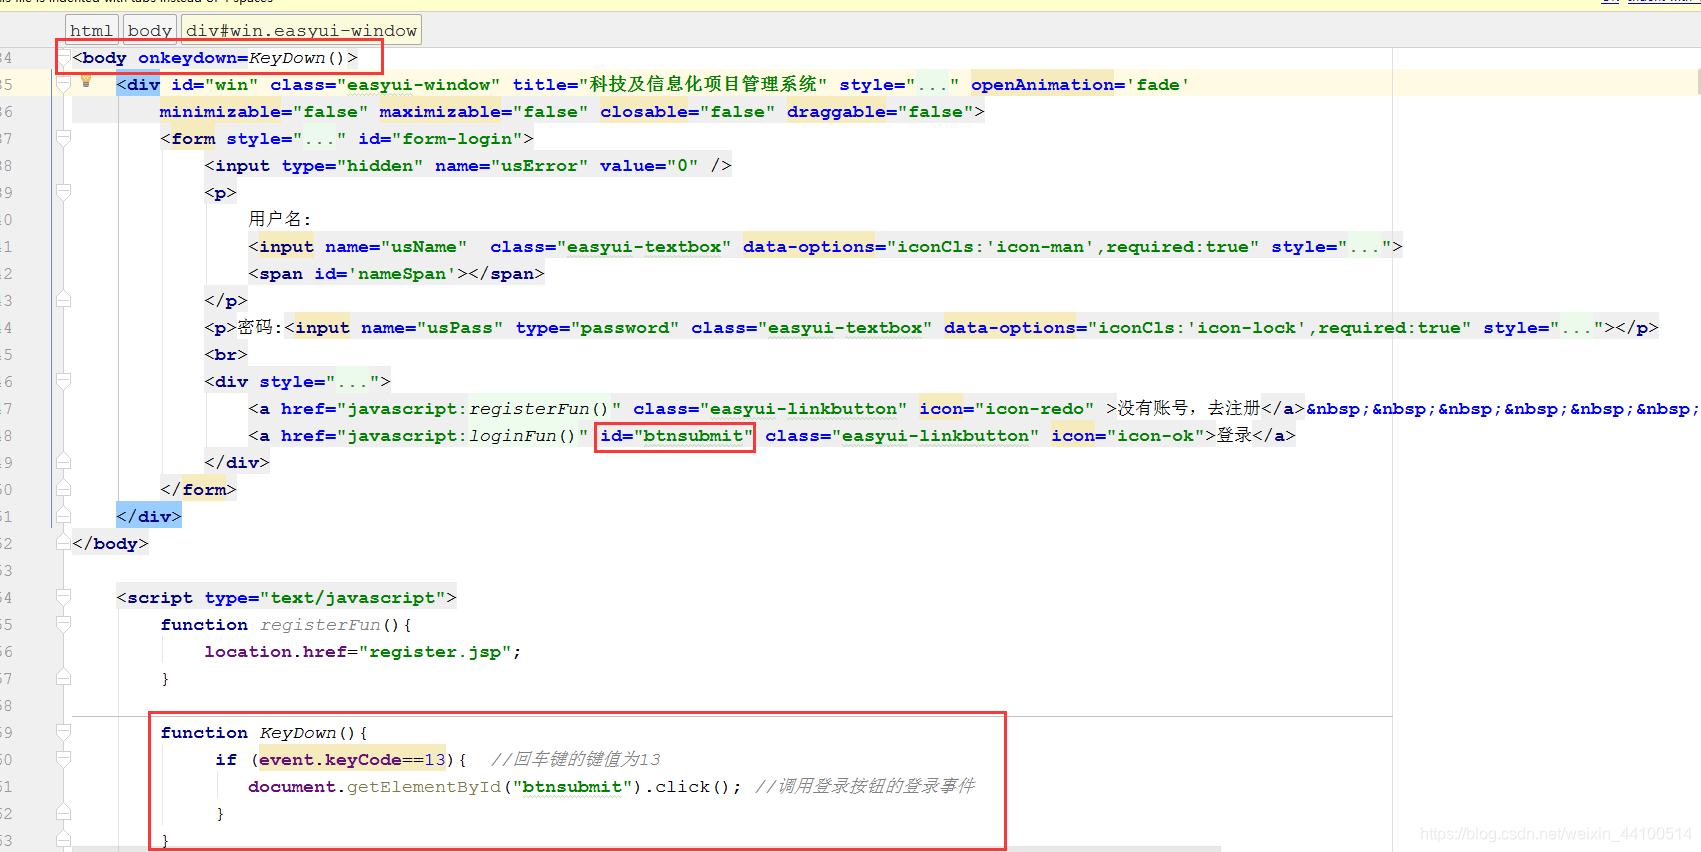
Task: Click the 没有账号，去注册 link text
Action: [1189, 409]
